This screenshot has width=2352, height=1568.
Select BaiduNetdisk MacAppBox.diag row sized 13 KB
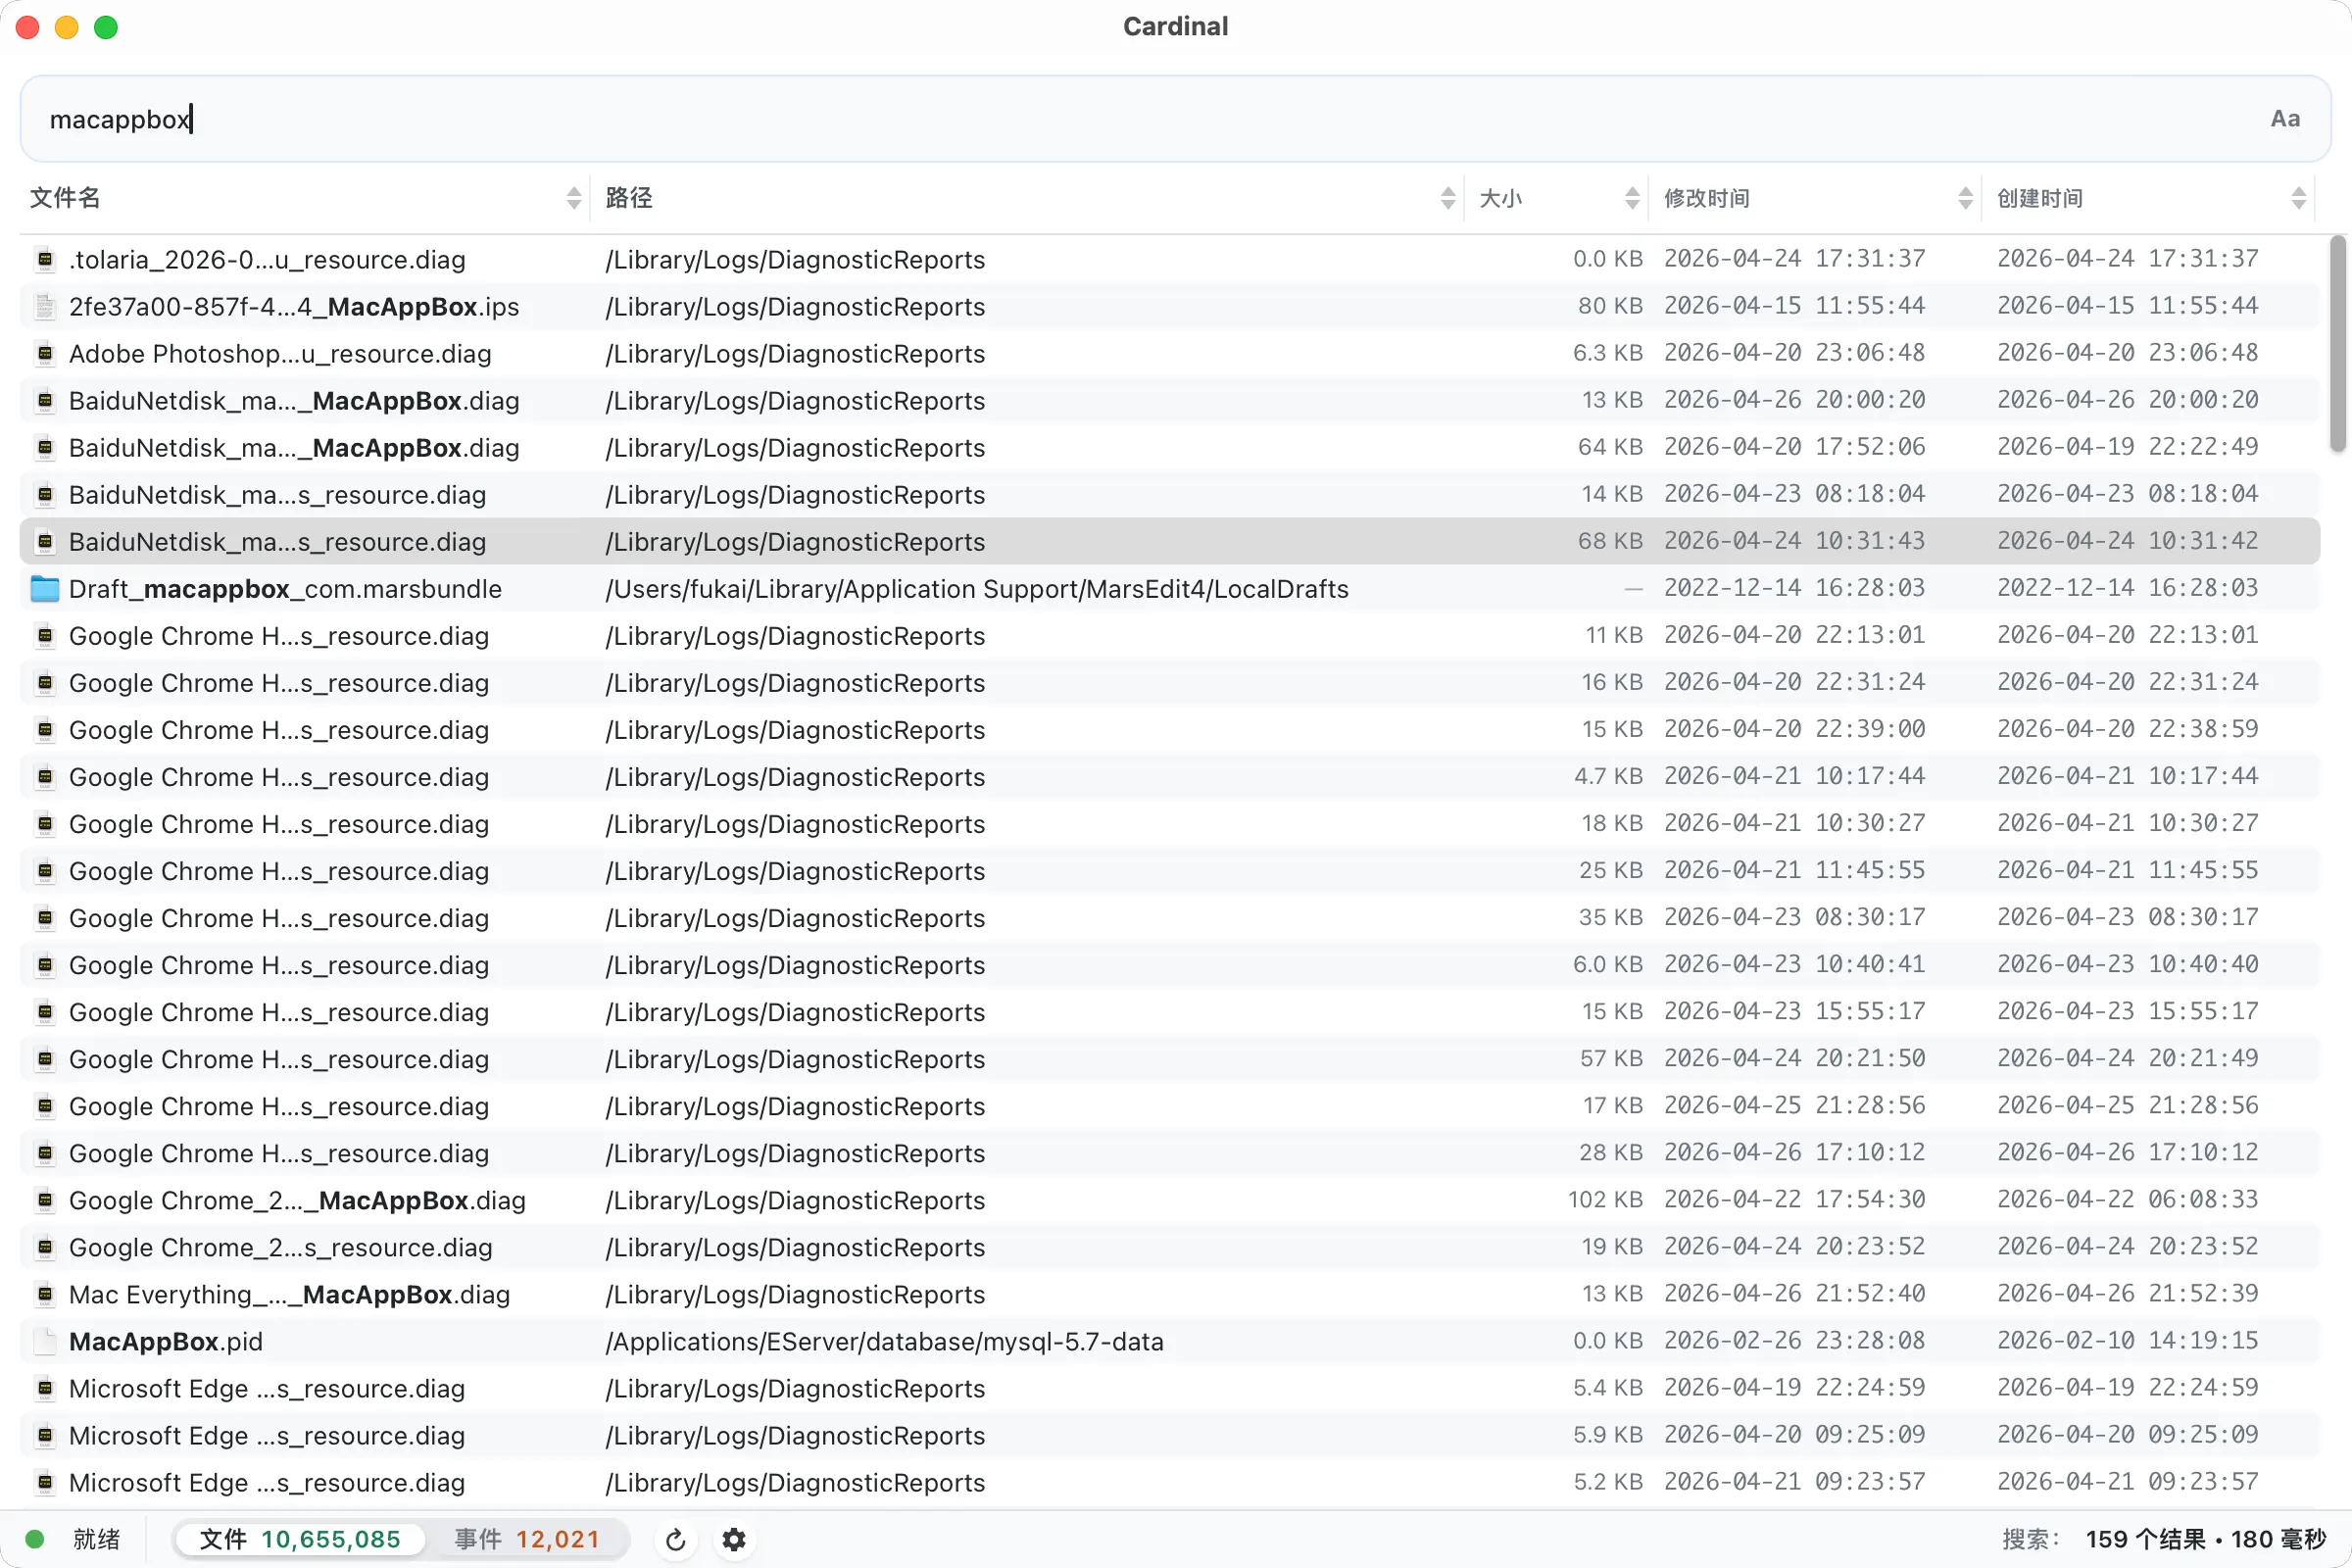pyautogui.click(x=1170, y=401)
